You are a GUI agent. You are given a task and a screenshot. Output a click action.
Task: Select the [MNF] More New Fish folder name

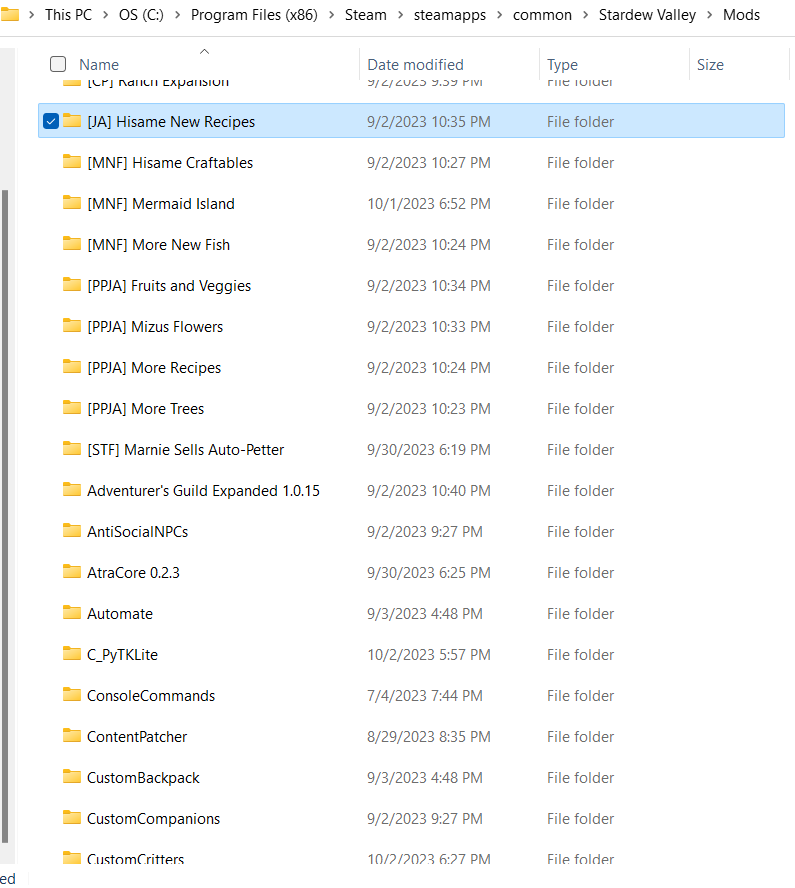(x=159, y=245)
